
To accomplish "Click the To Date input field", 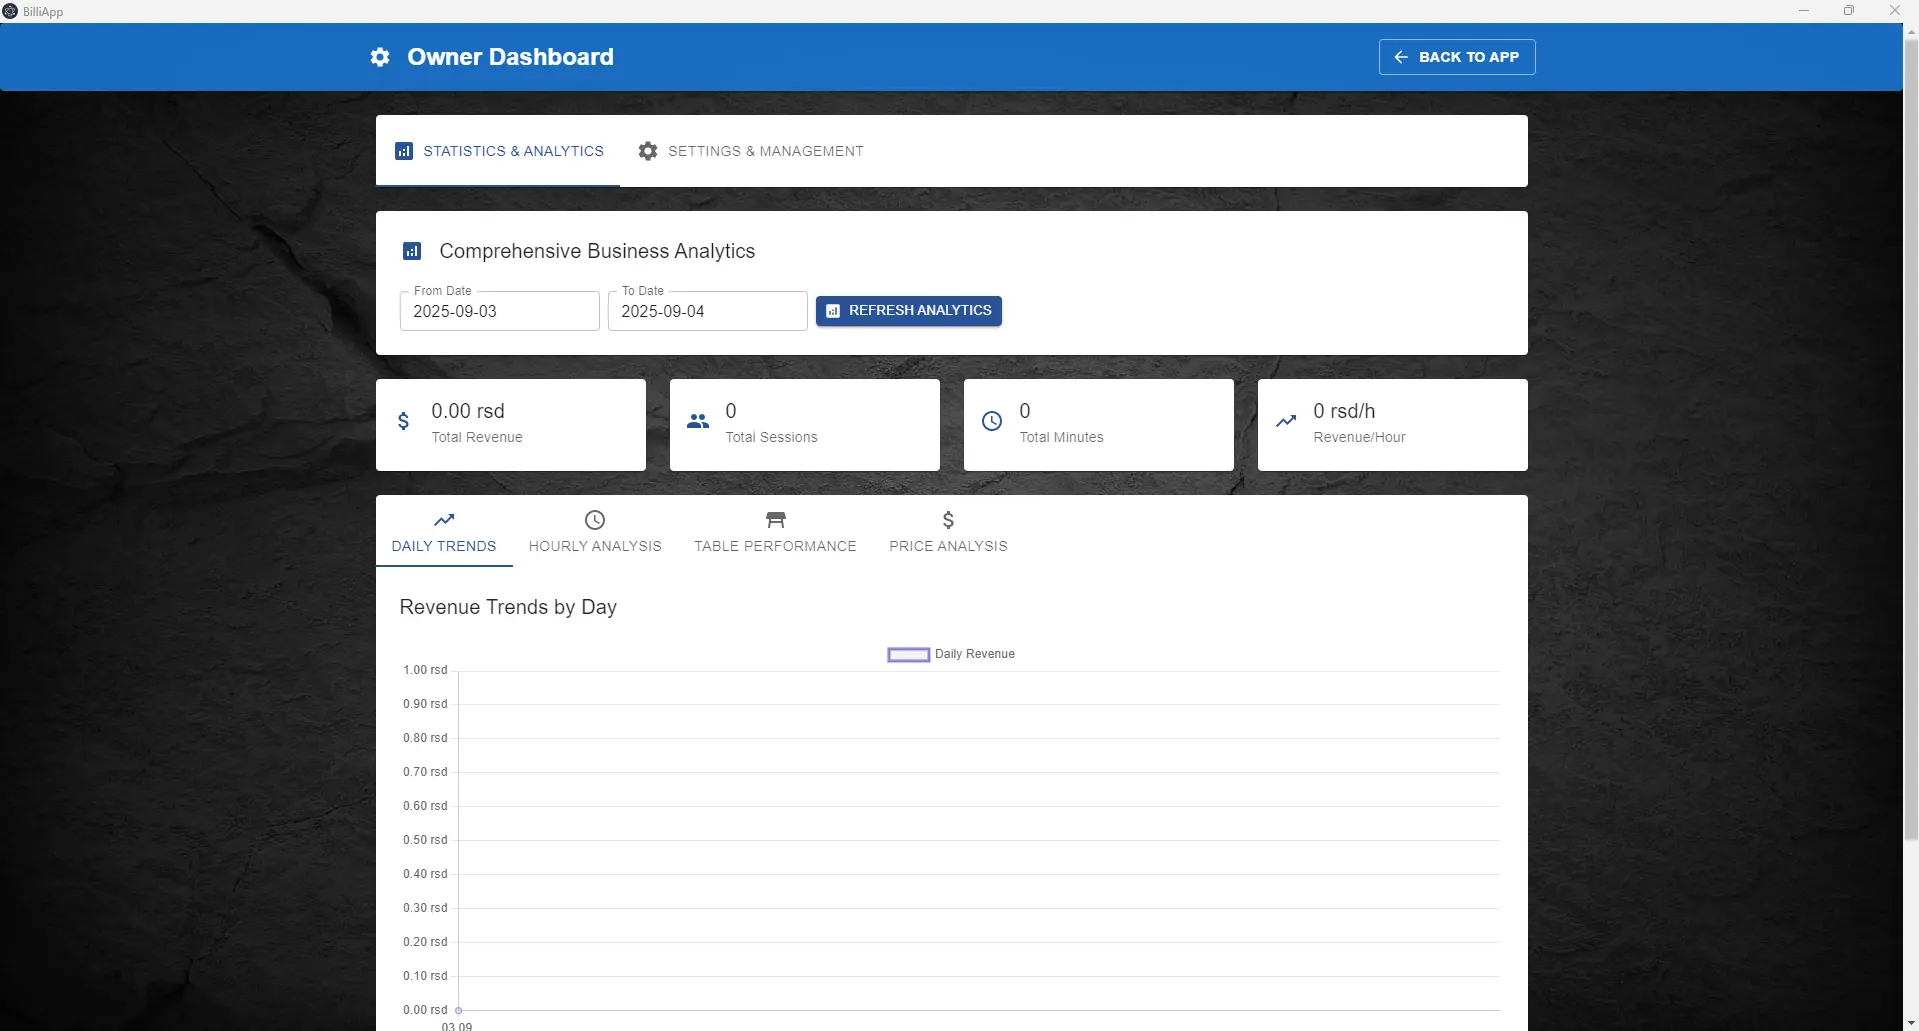I will point(707,311).
